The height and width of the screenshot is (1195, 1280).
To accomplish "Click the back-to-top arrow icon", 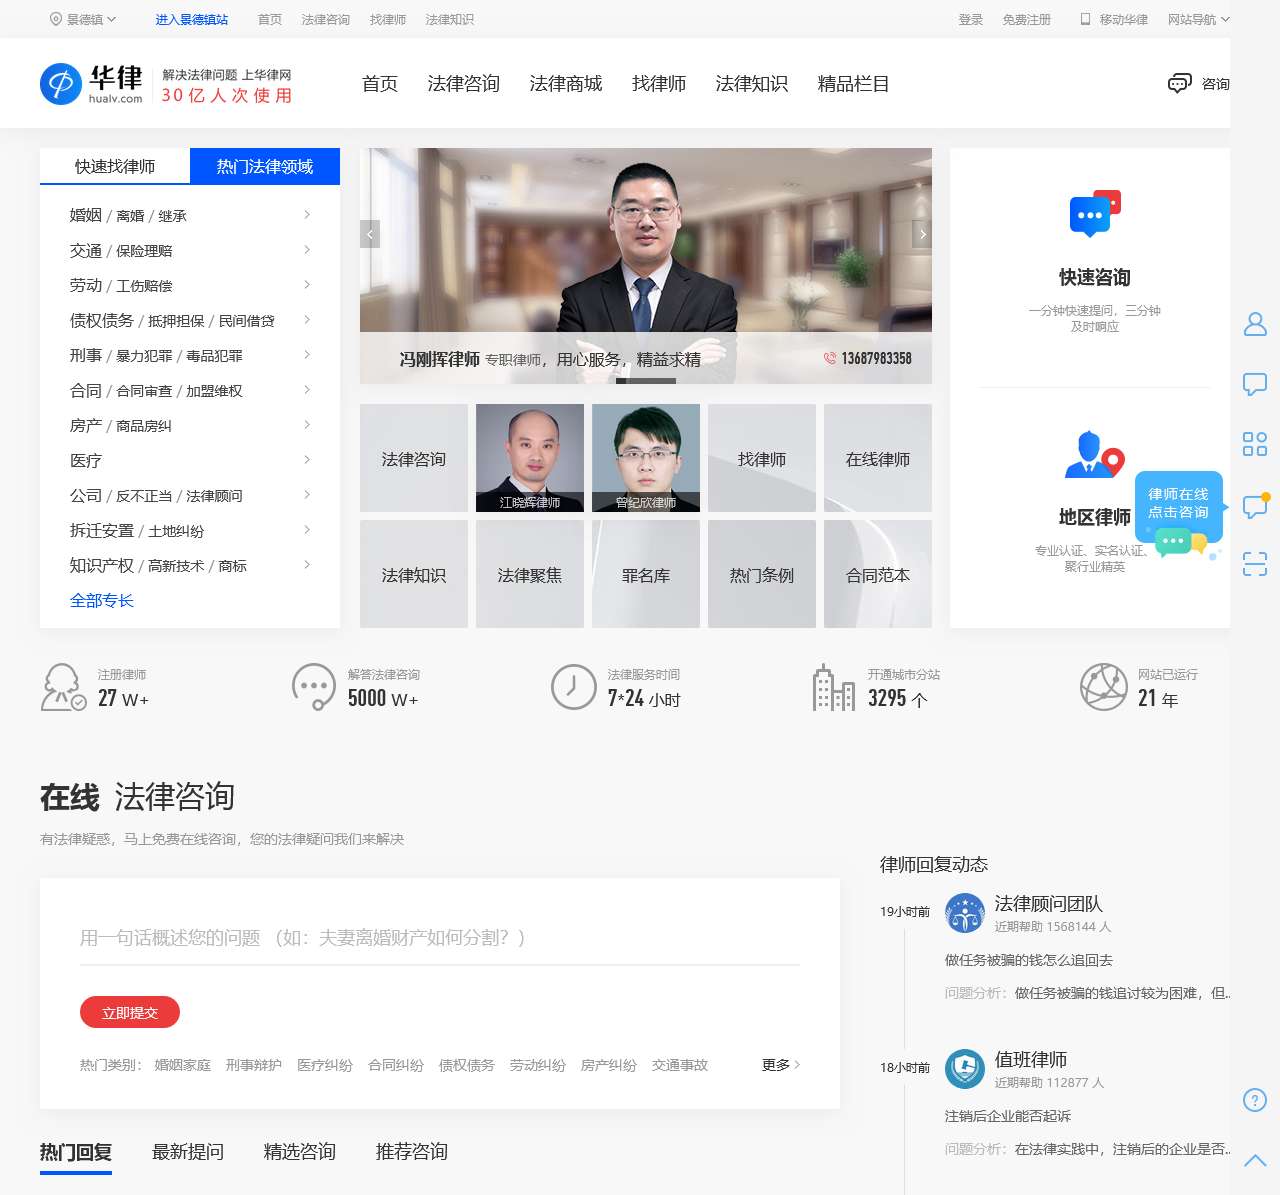I will click(1255, 1160).
